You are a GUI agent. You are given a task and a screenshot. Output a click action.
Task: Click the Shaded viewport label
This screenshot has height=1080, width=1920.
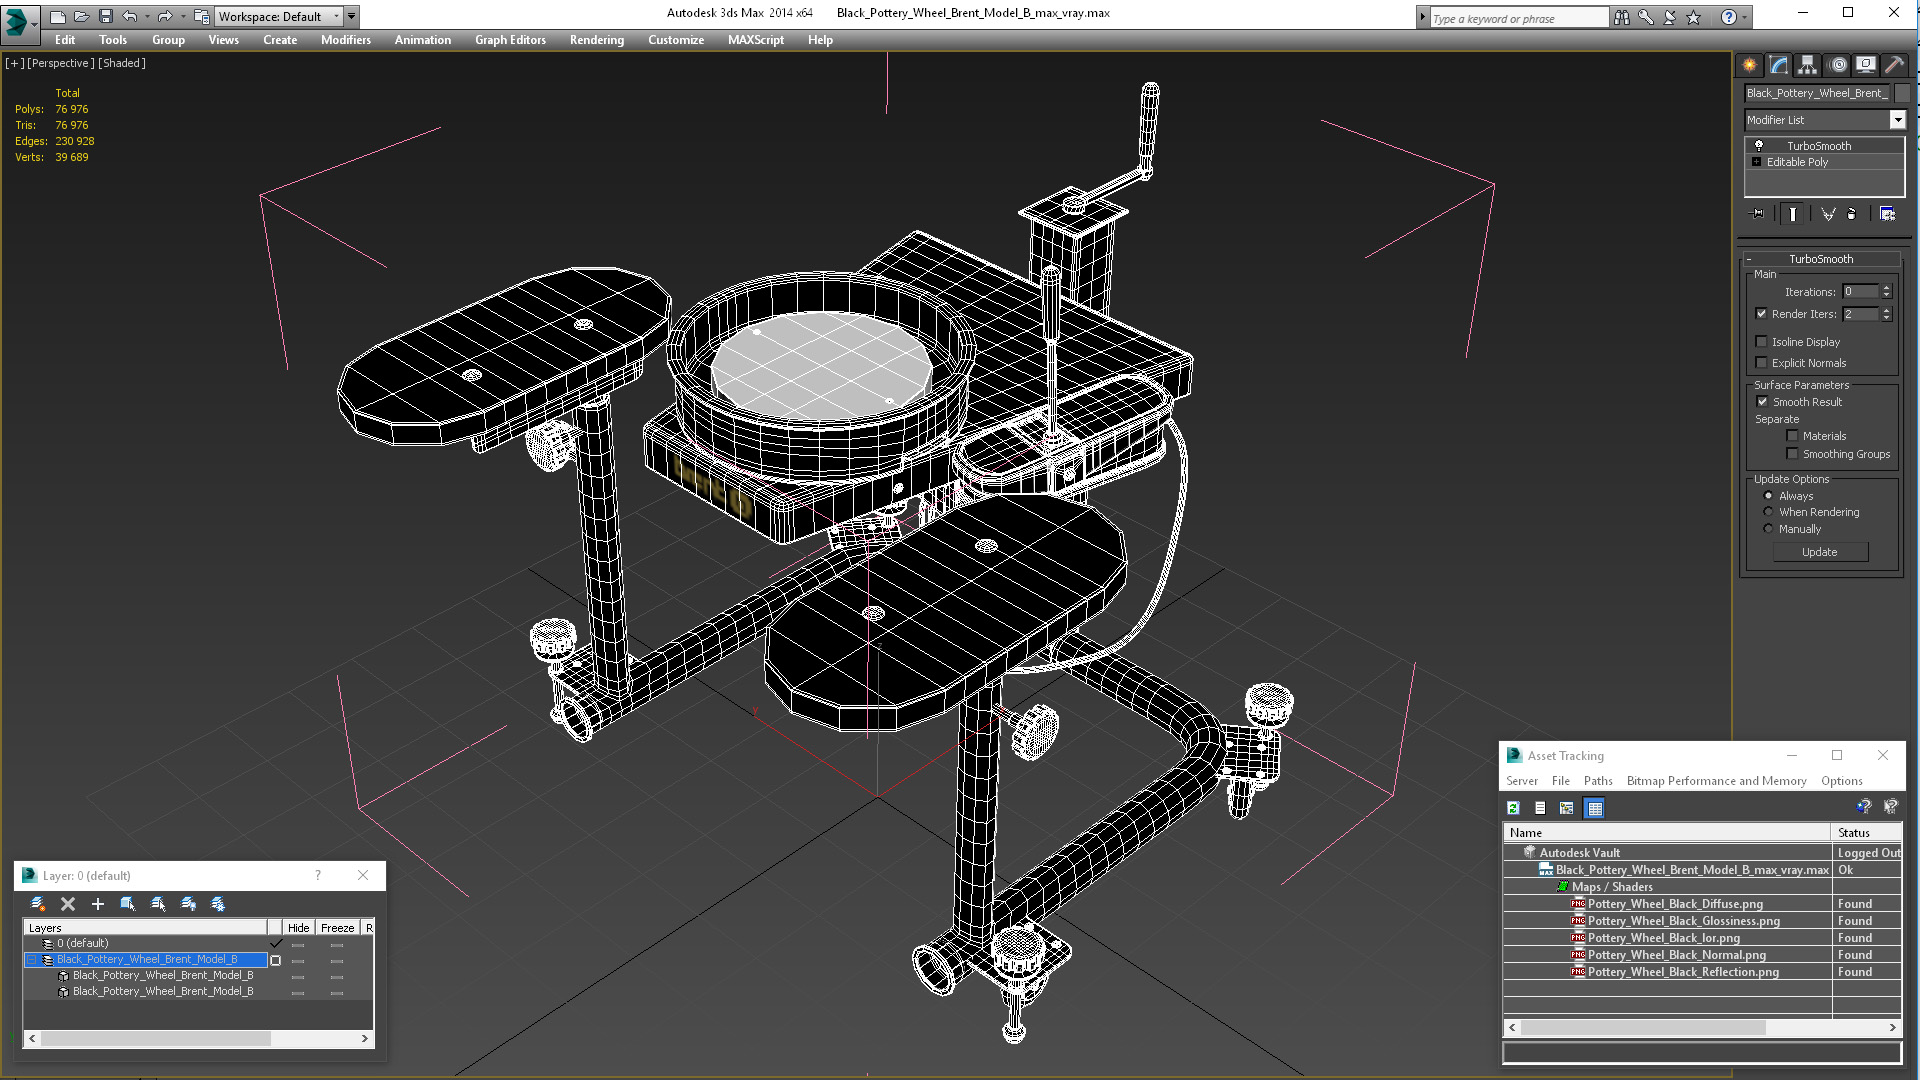pyautogui.click(x=122, y=63)
